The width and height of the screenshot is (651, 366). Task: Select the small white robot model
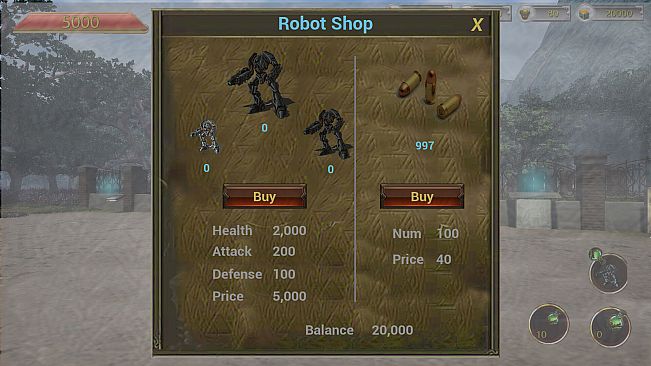click(x=206, y=136)
